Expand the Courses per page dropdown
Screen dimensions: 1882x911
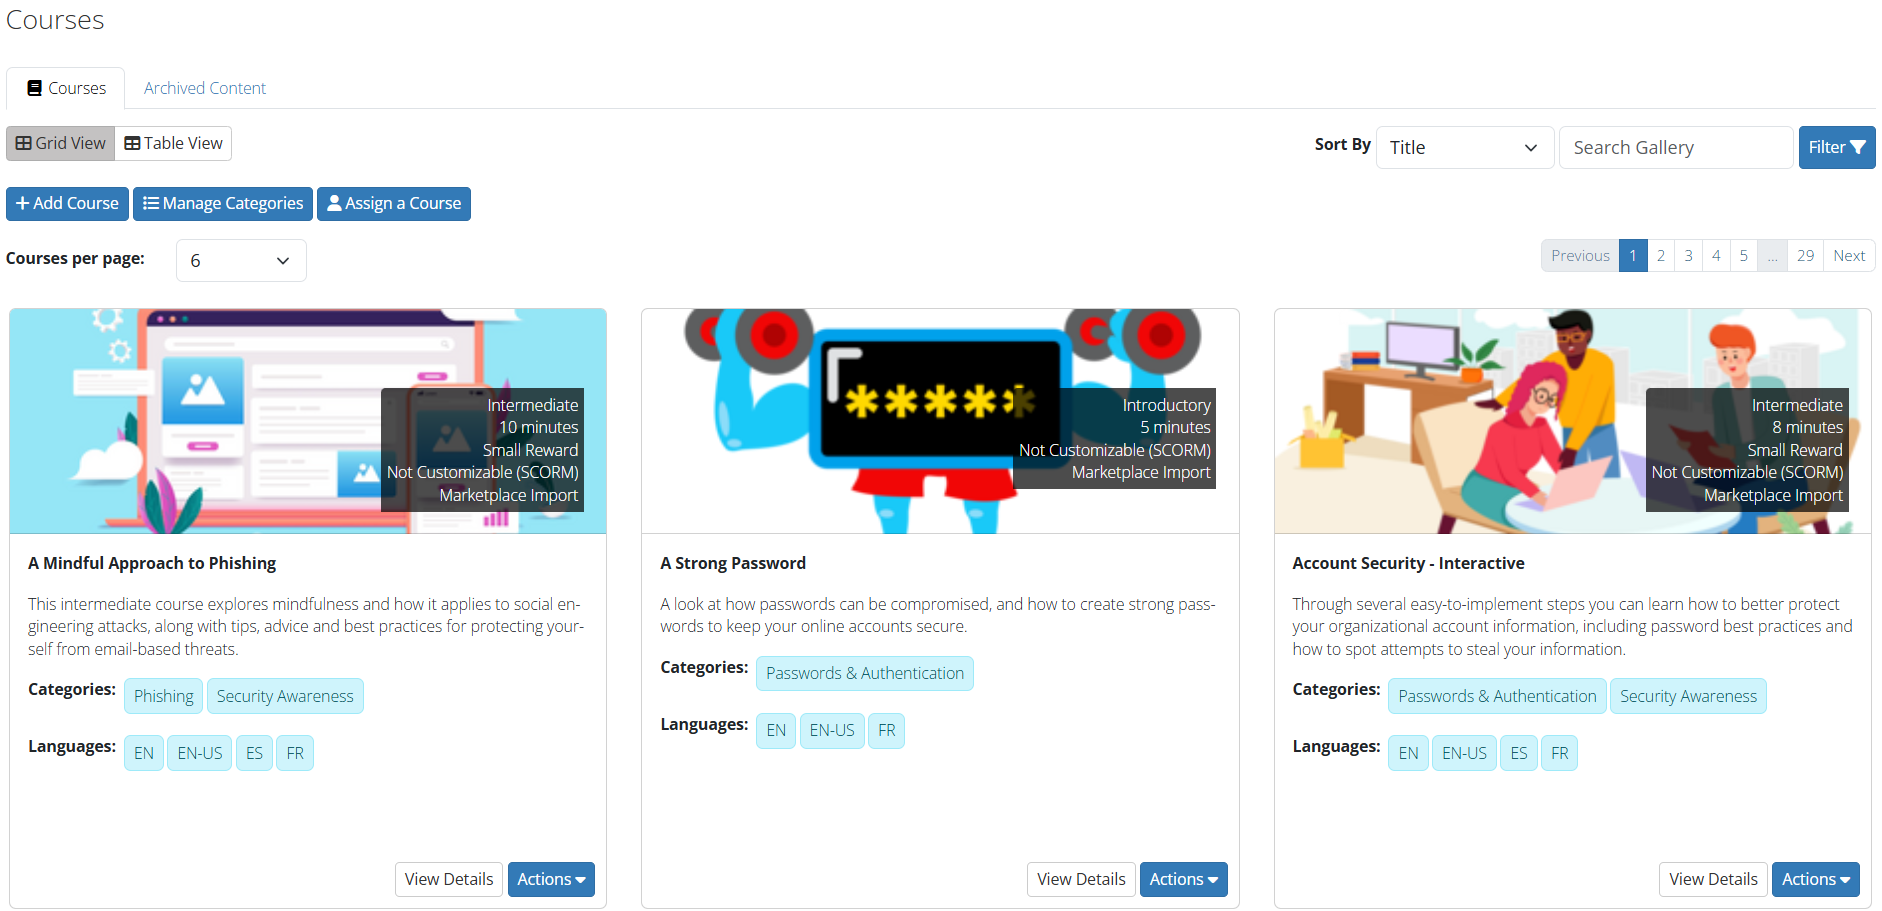pos(241,260)
